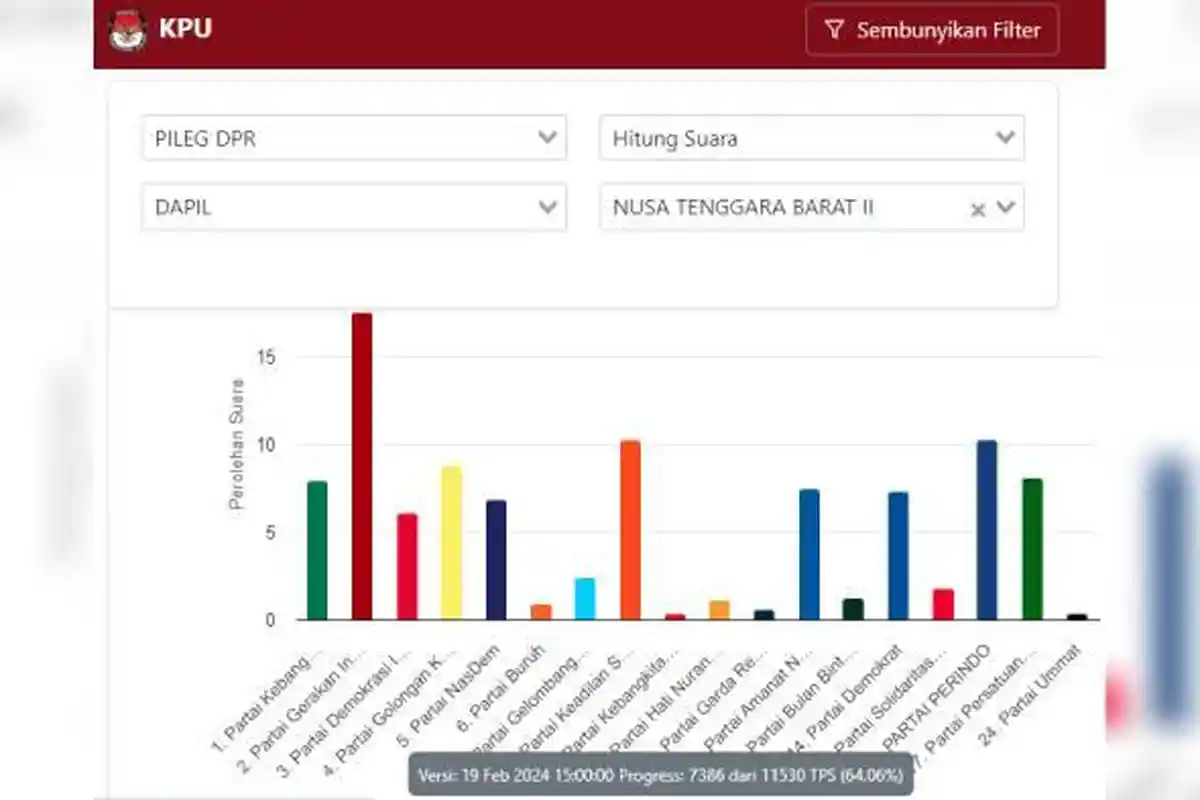Expand the Nusa Tenggara Barat II chevron
Viewport: 1200px width, 800px height.
(1006, 207)
